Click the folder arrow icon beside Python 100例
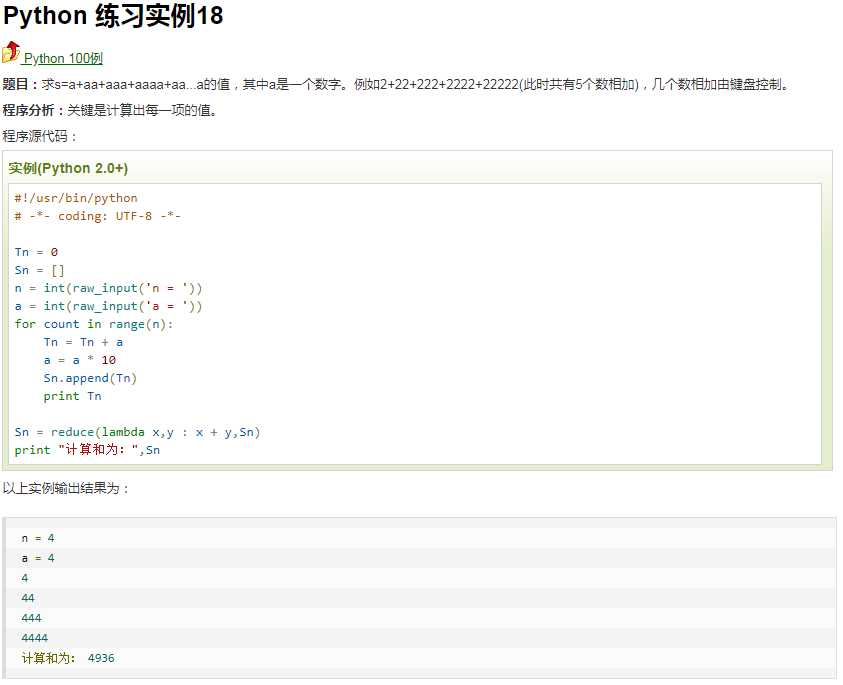Viewport: 843px width, 685px height. (x=11, y=52)
